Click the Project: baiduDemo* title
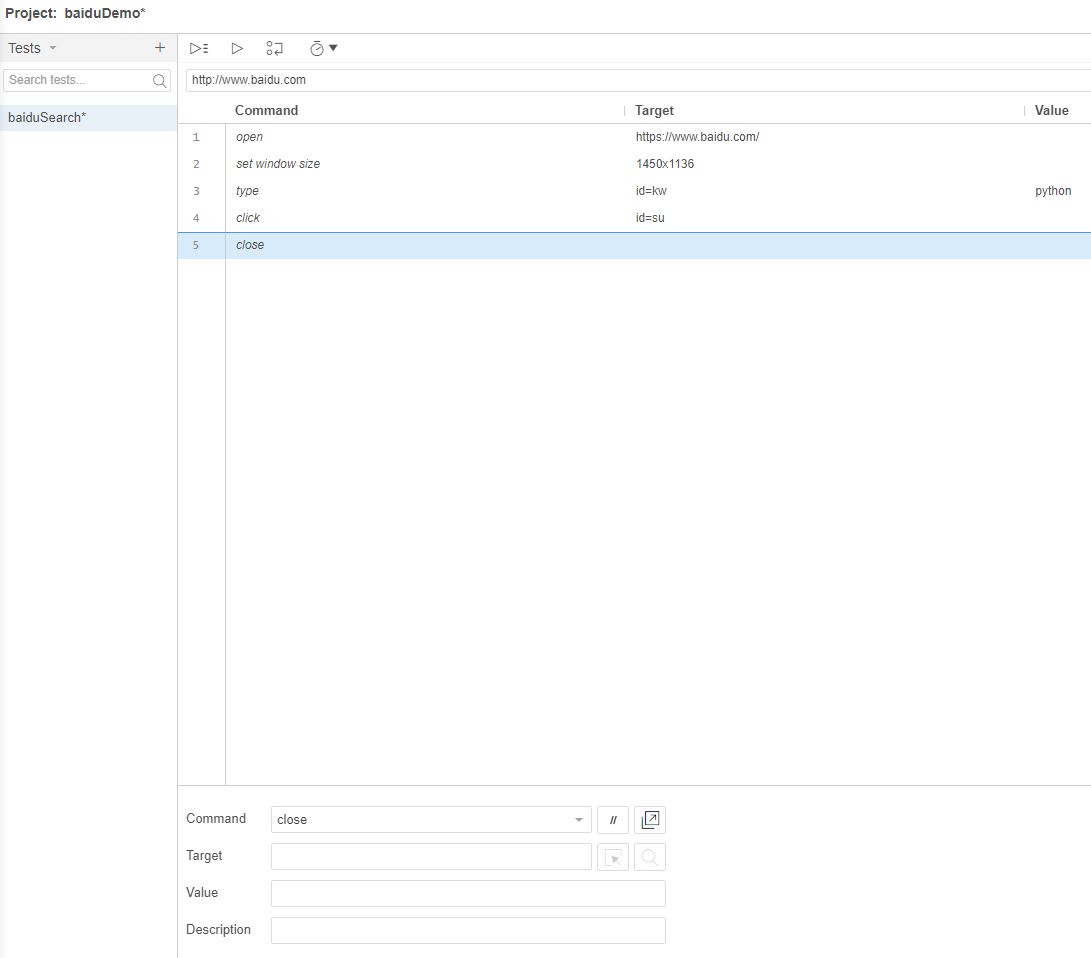 point(75,13)
